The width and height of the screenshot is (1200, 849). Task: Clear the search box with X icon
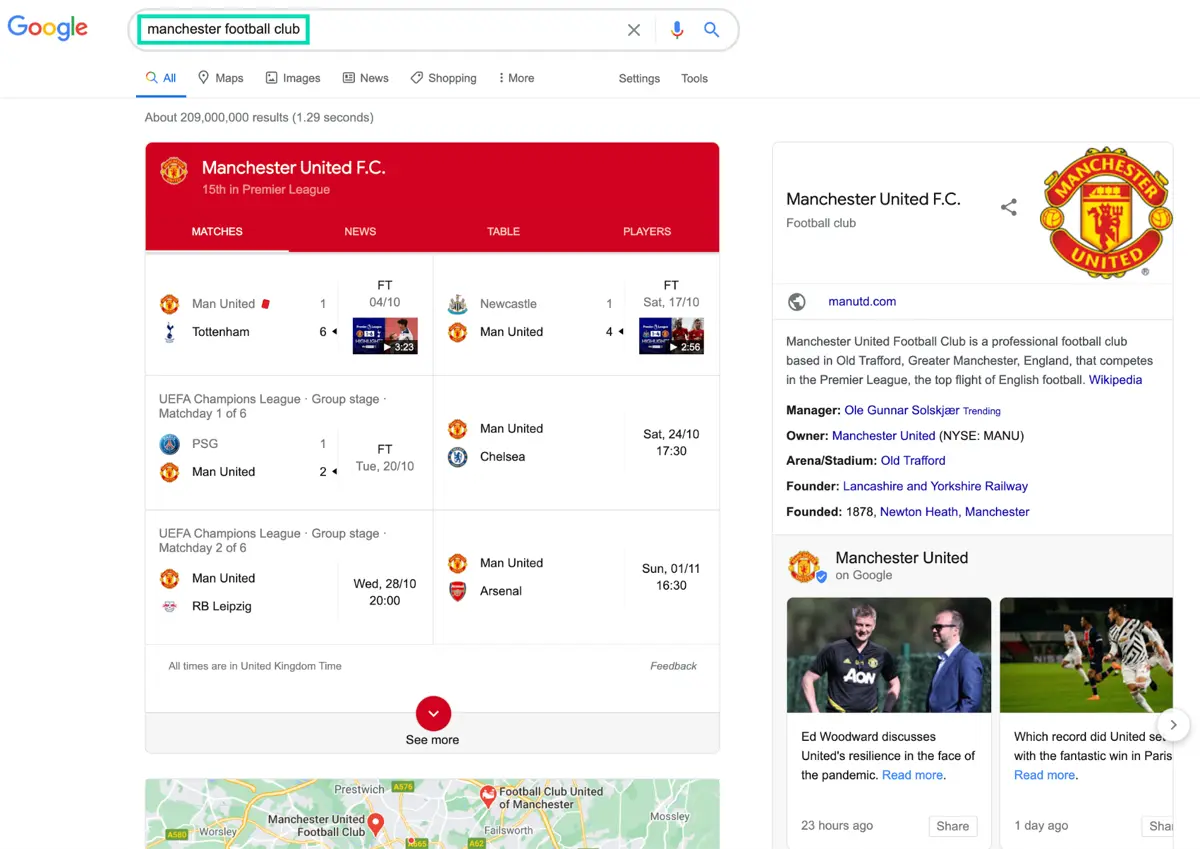(x=634, y=30)
